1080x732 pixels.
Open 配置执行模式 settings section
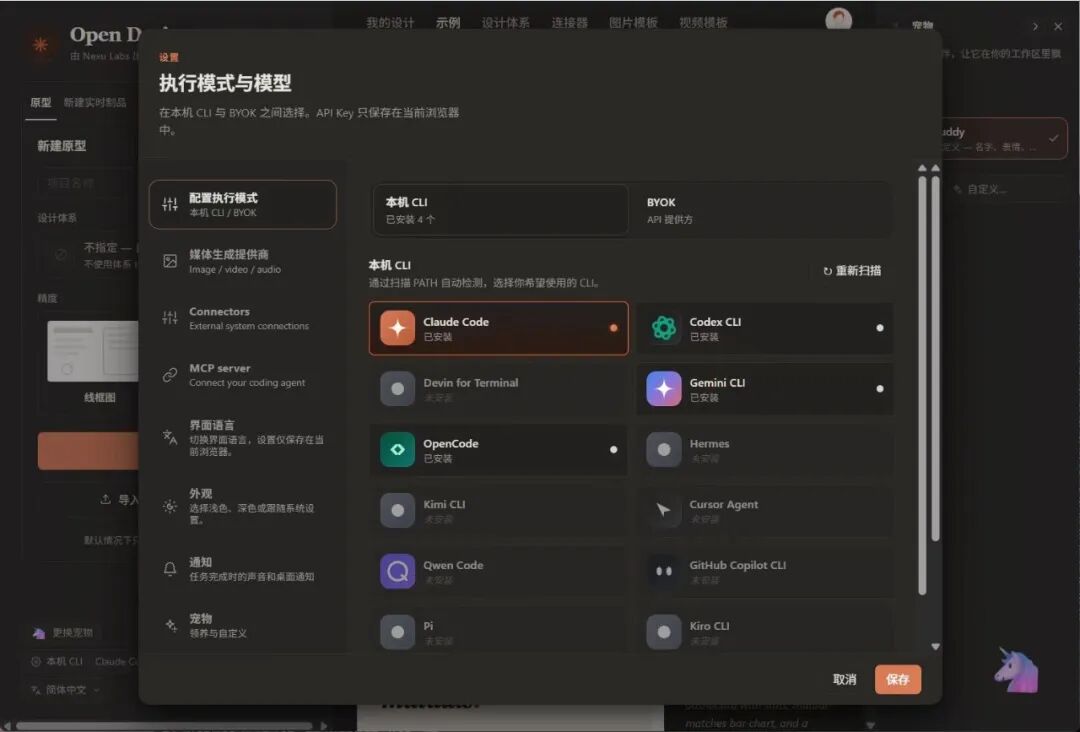pyautogui.click(x=242, y=205)
